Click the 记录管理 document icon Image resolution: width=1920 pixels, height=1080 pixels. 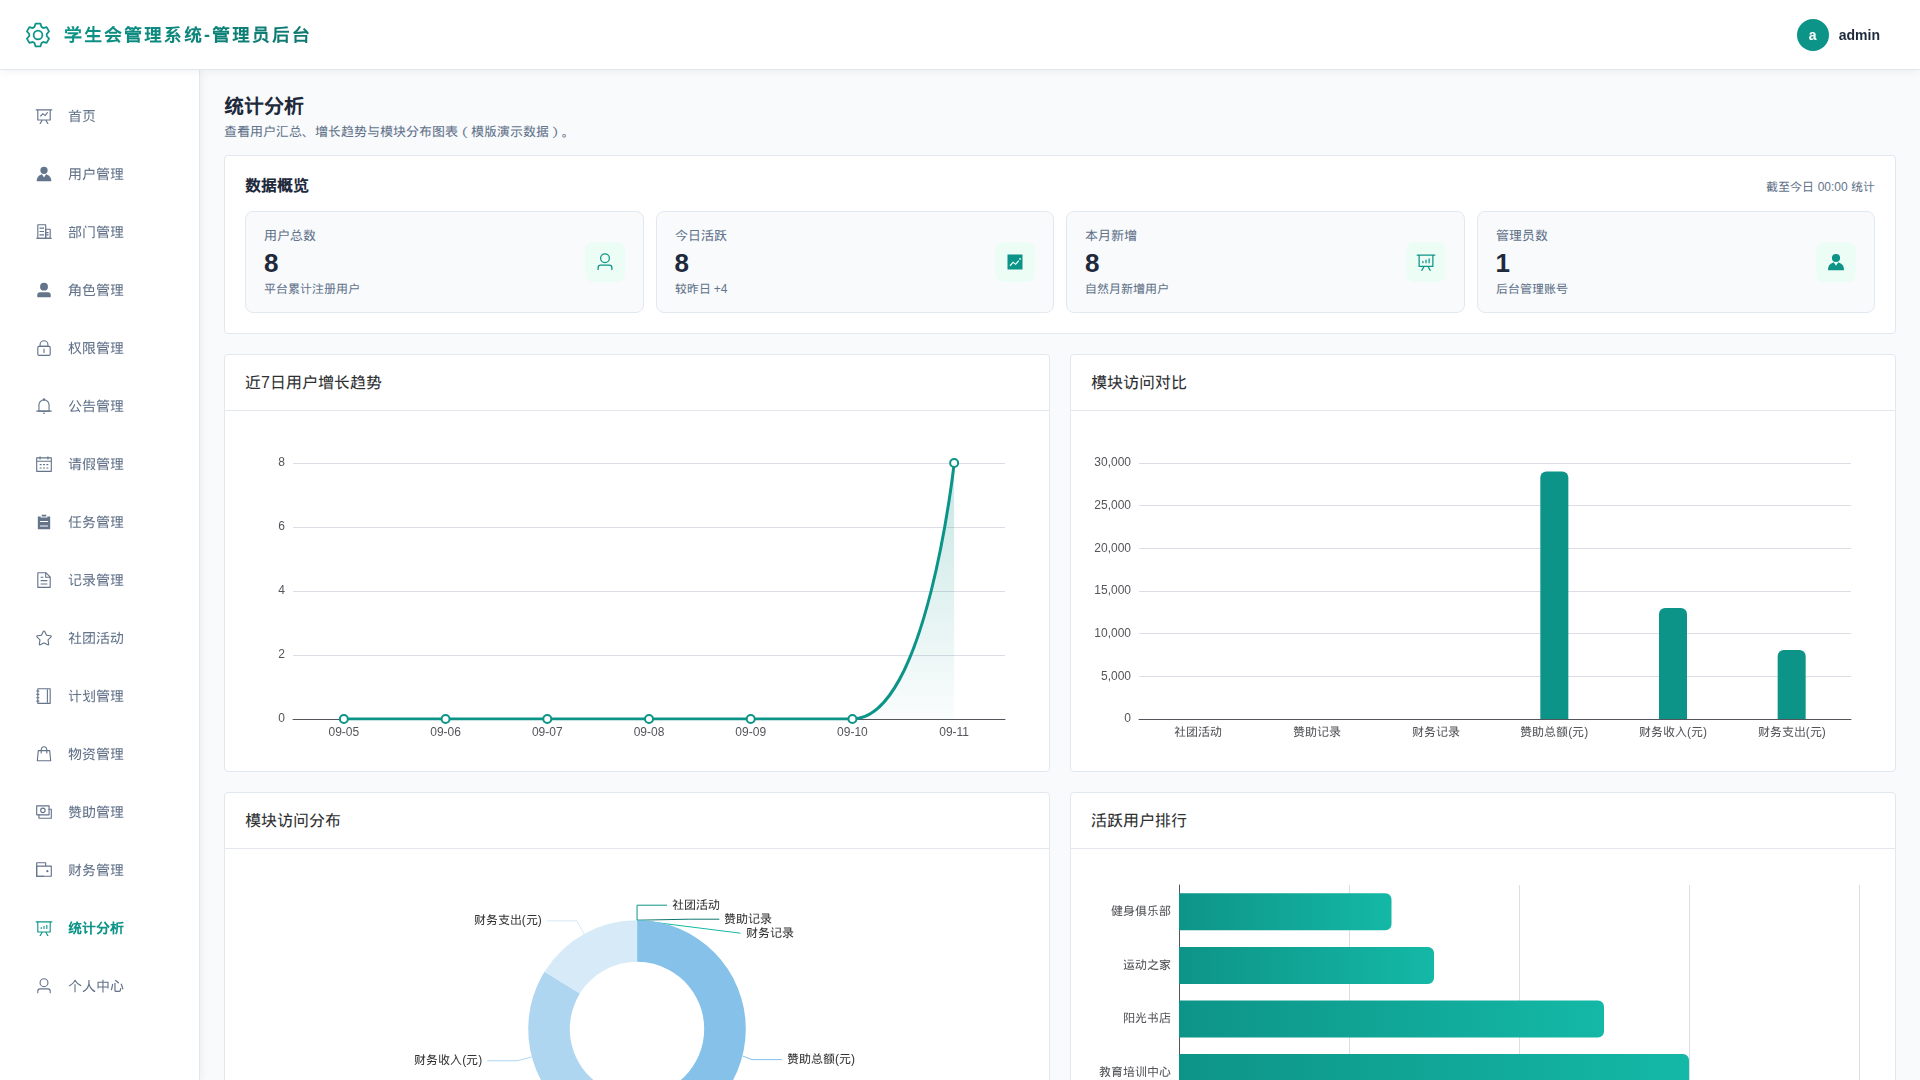click(44, 580)
